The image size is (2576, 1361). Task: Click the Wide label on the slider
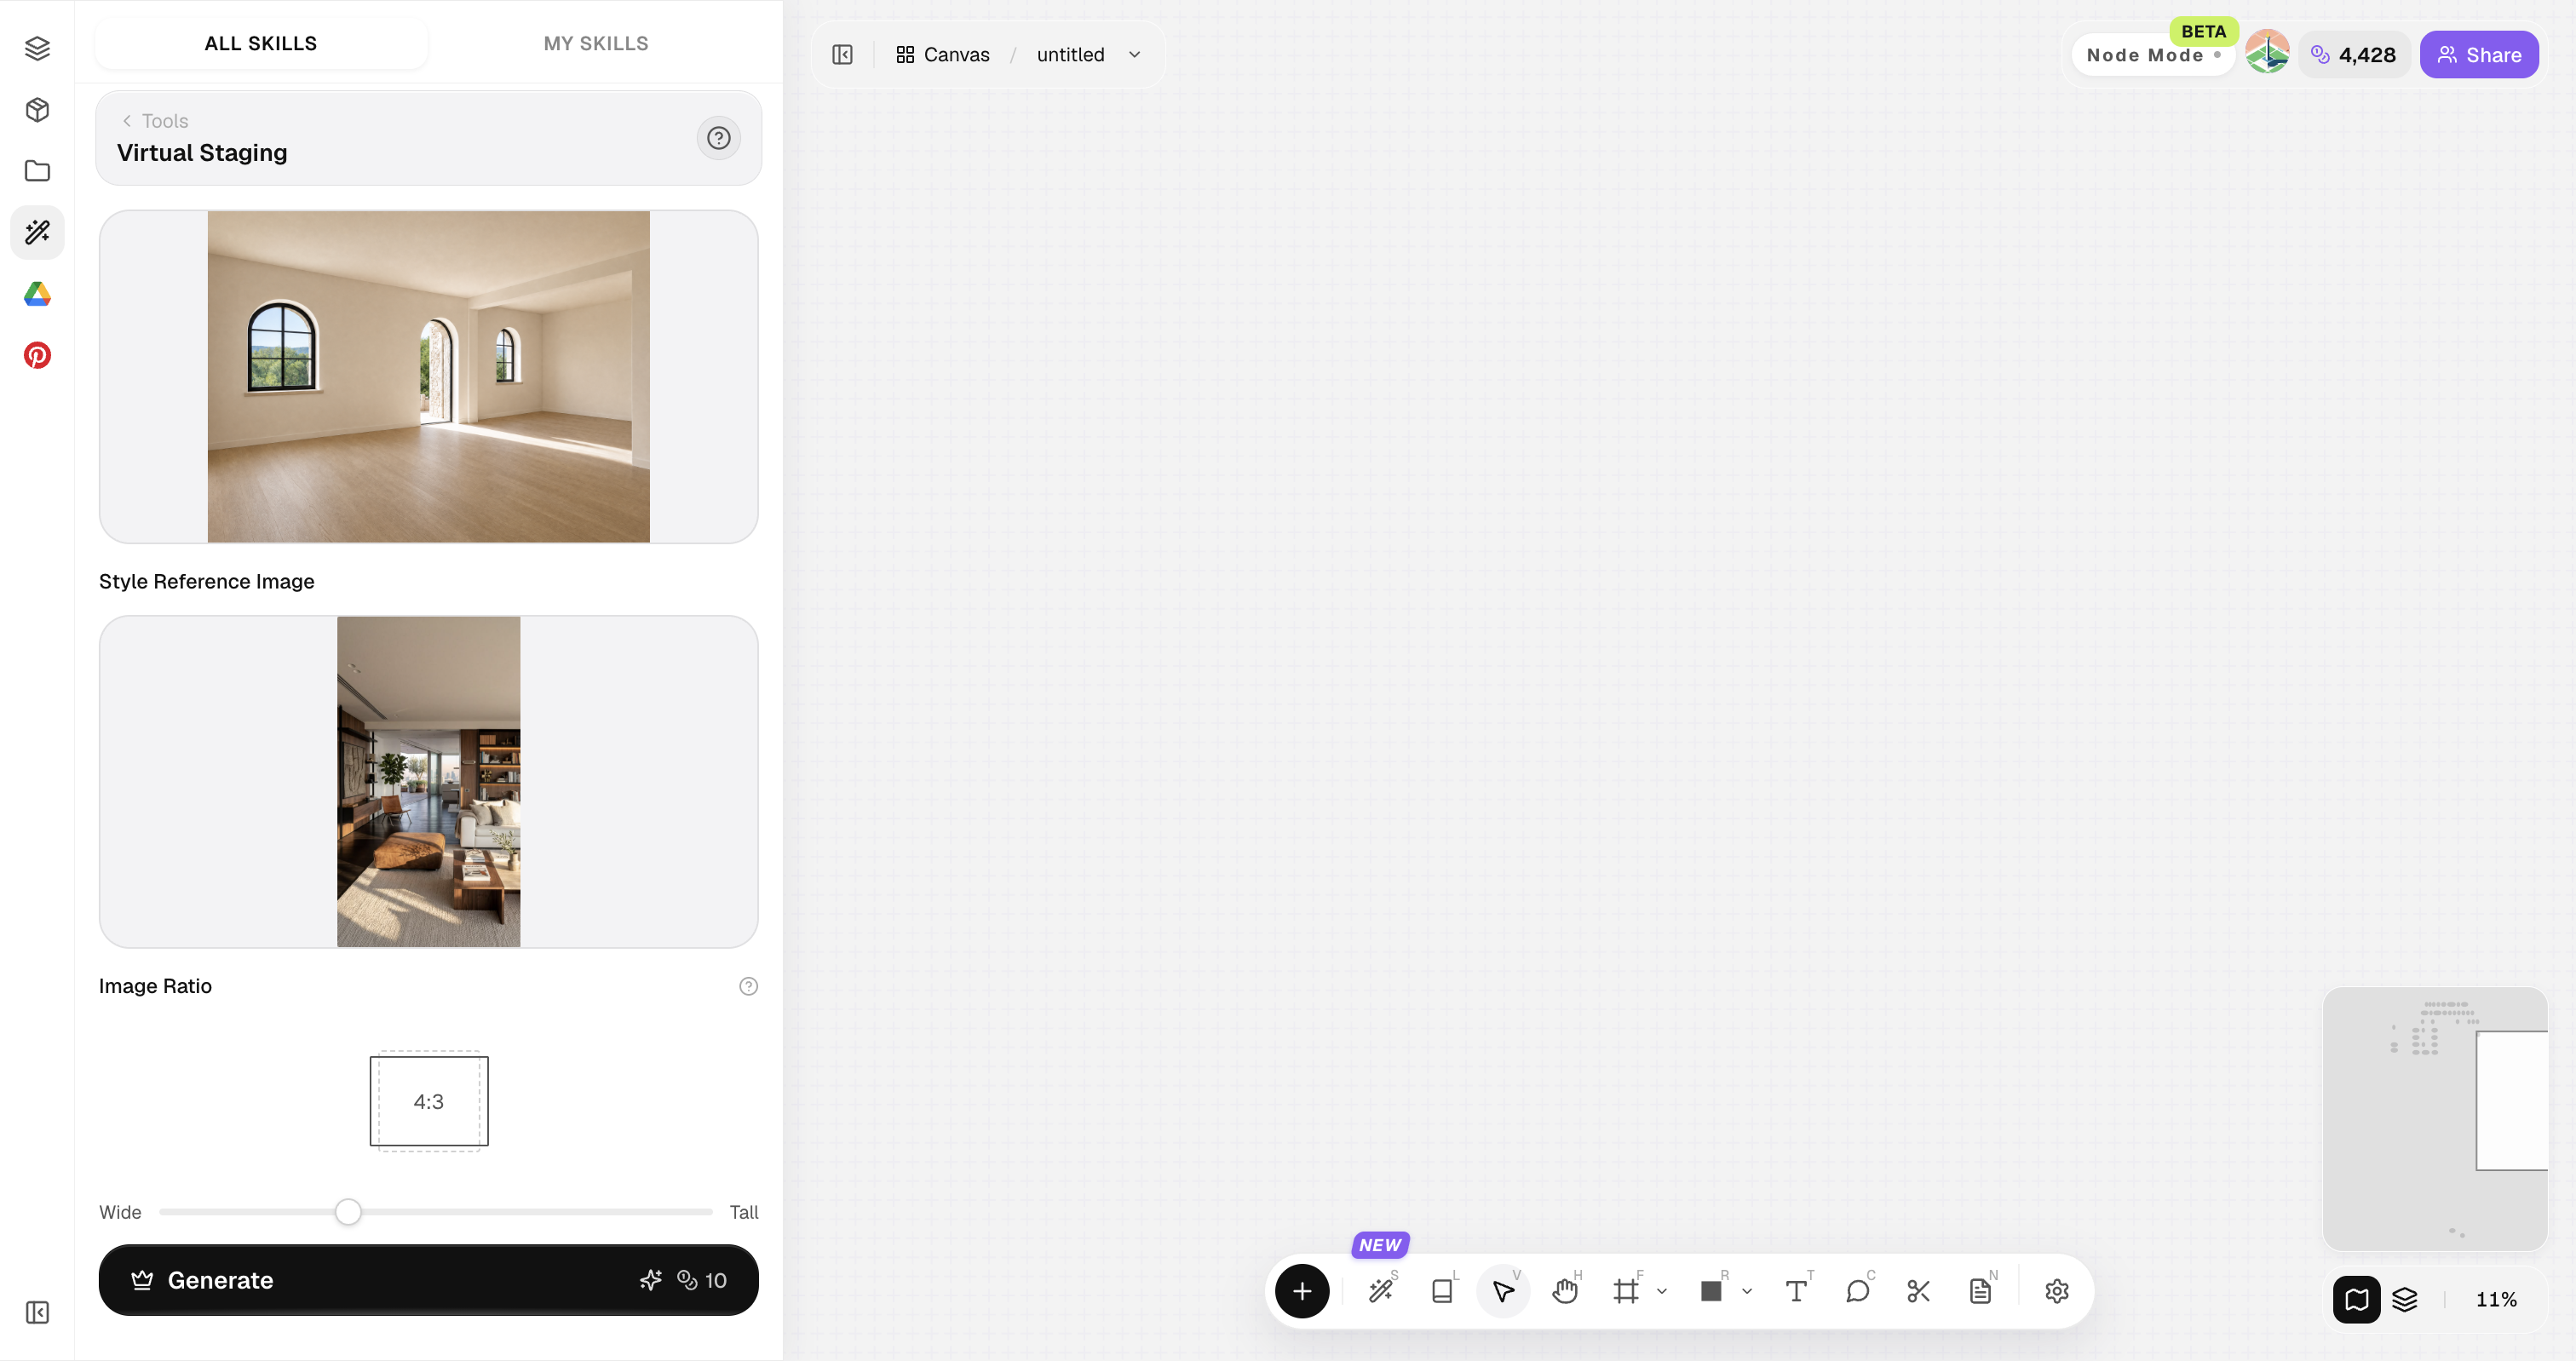(120, 1212)
